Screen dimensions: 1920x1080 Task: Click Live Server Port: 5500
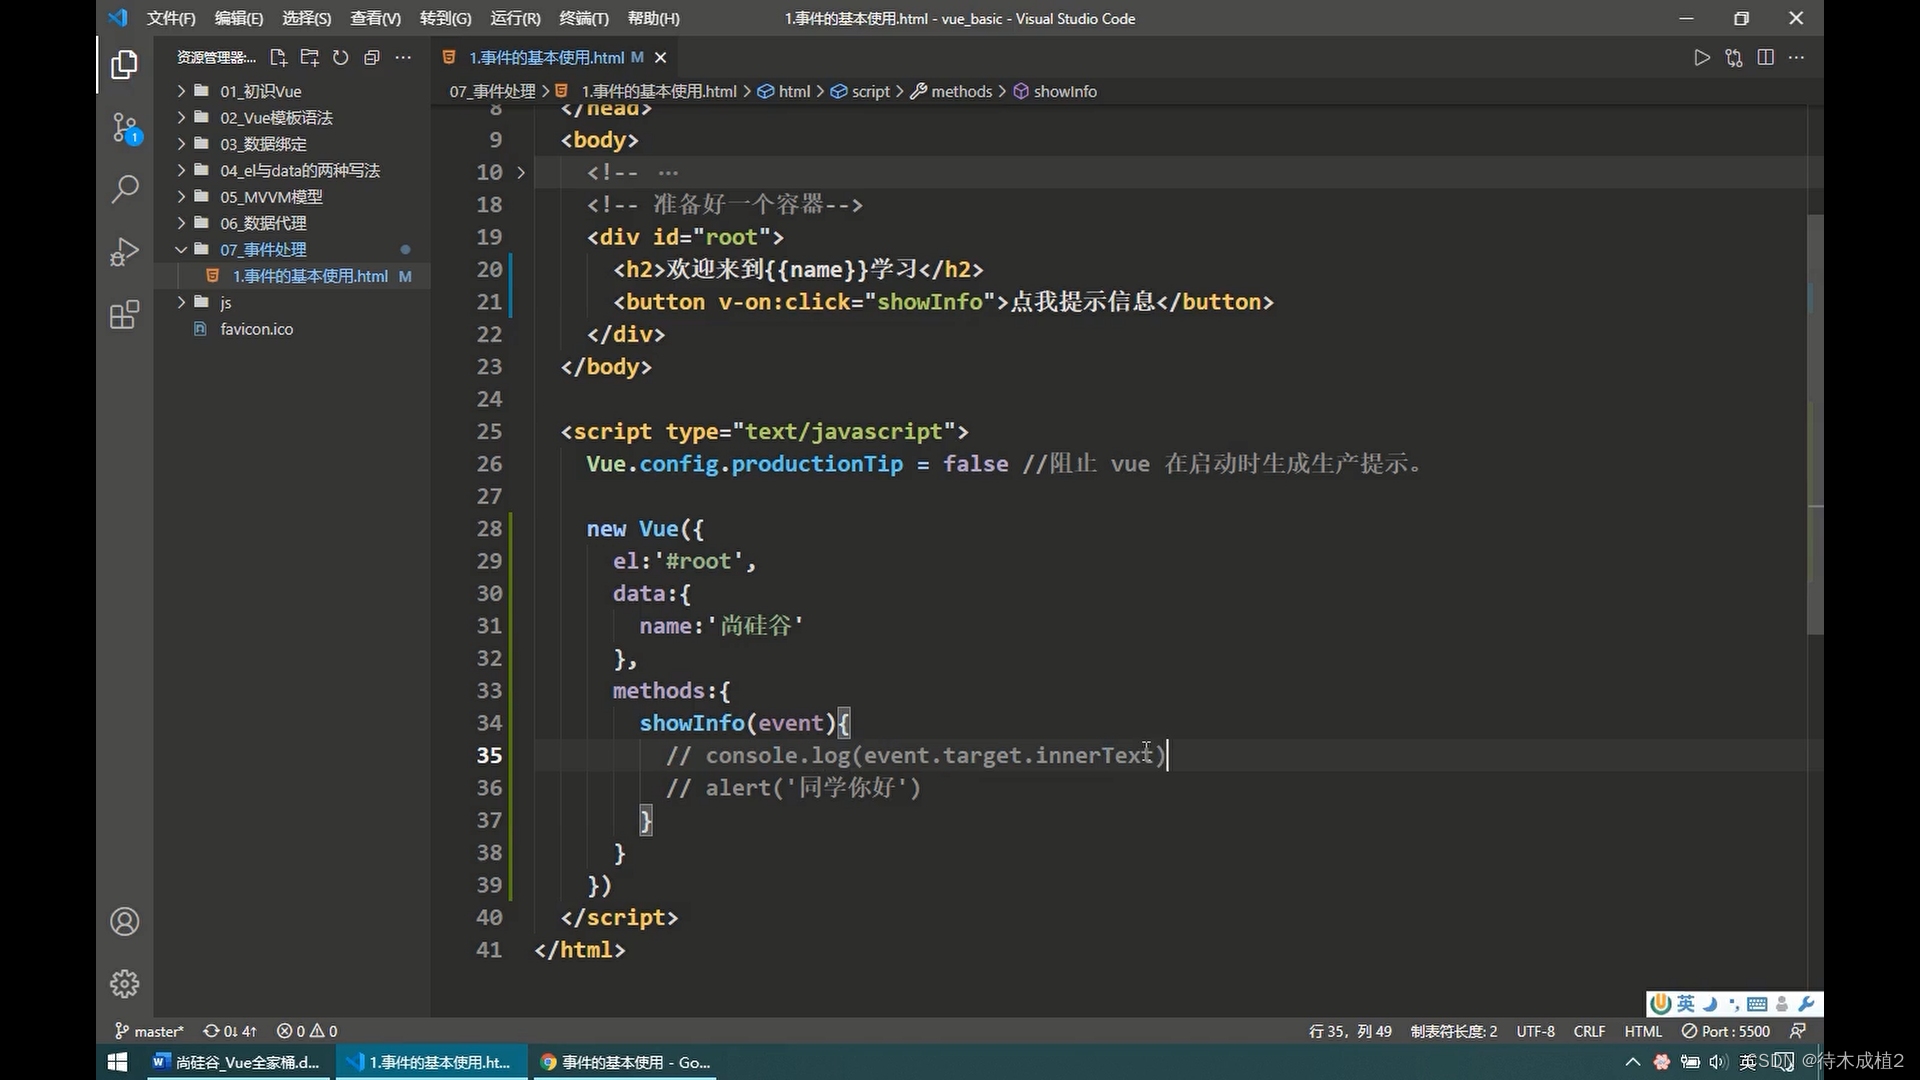coord(1726,1031)
